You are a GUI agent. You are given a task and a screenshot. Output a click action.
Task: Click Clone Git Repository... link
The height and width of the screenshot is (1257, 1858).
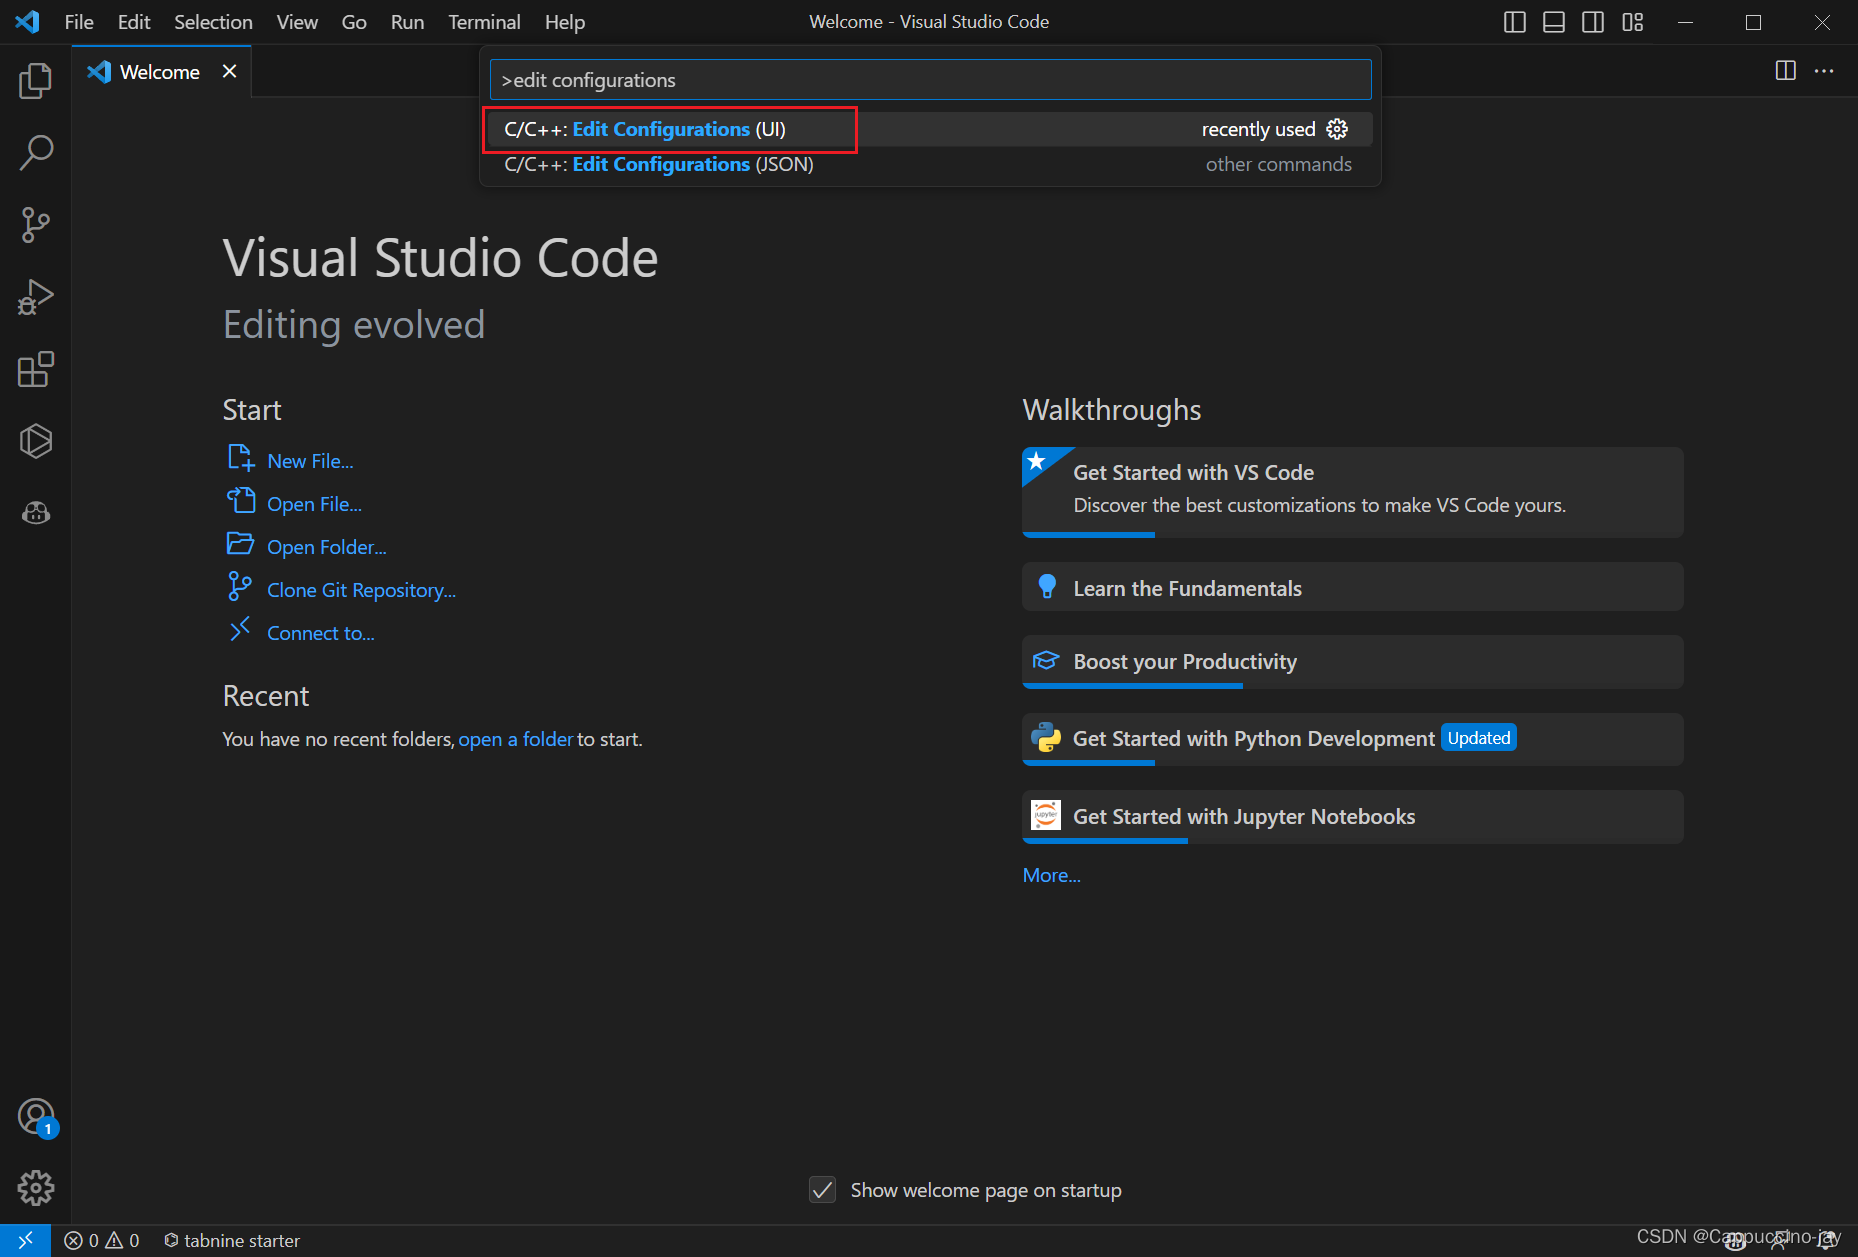tap(361, 590)
